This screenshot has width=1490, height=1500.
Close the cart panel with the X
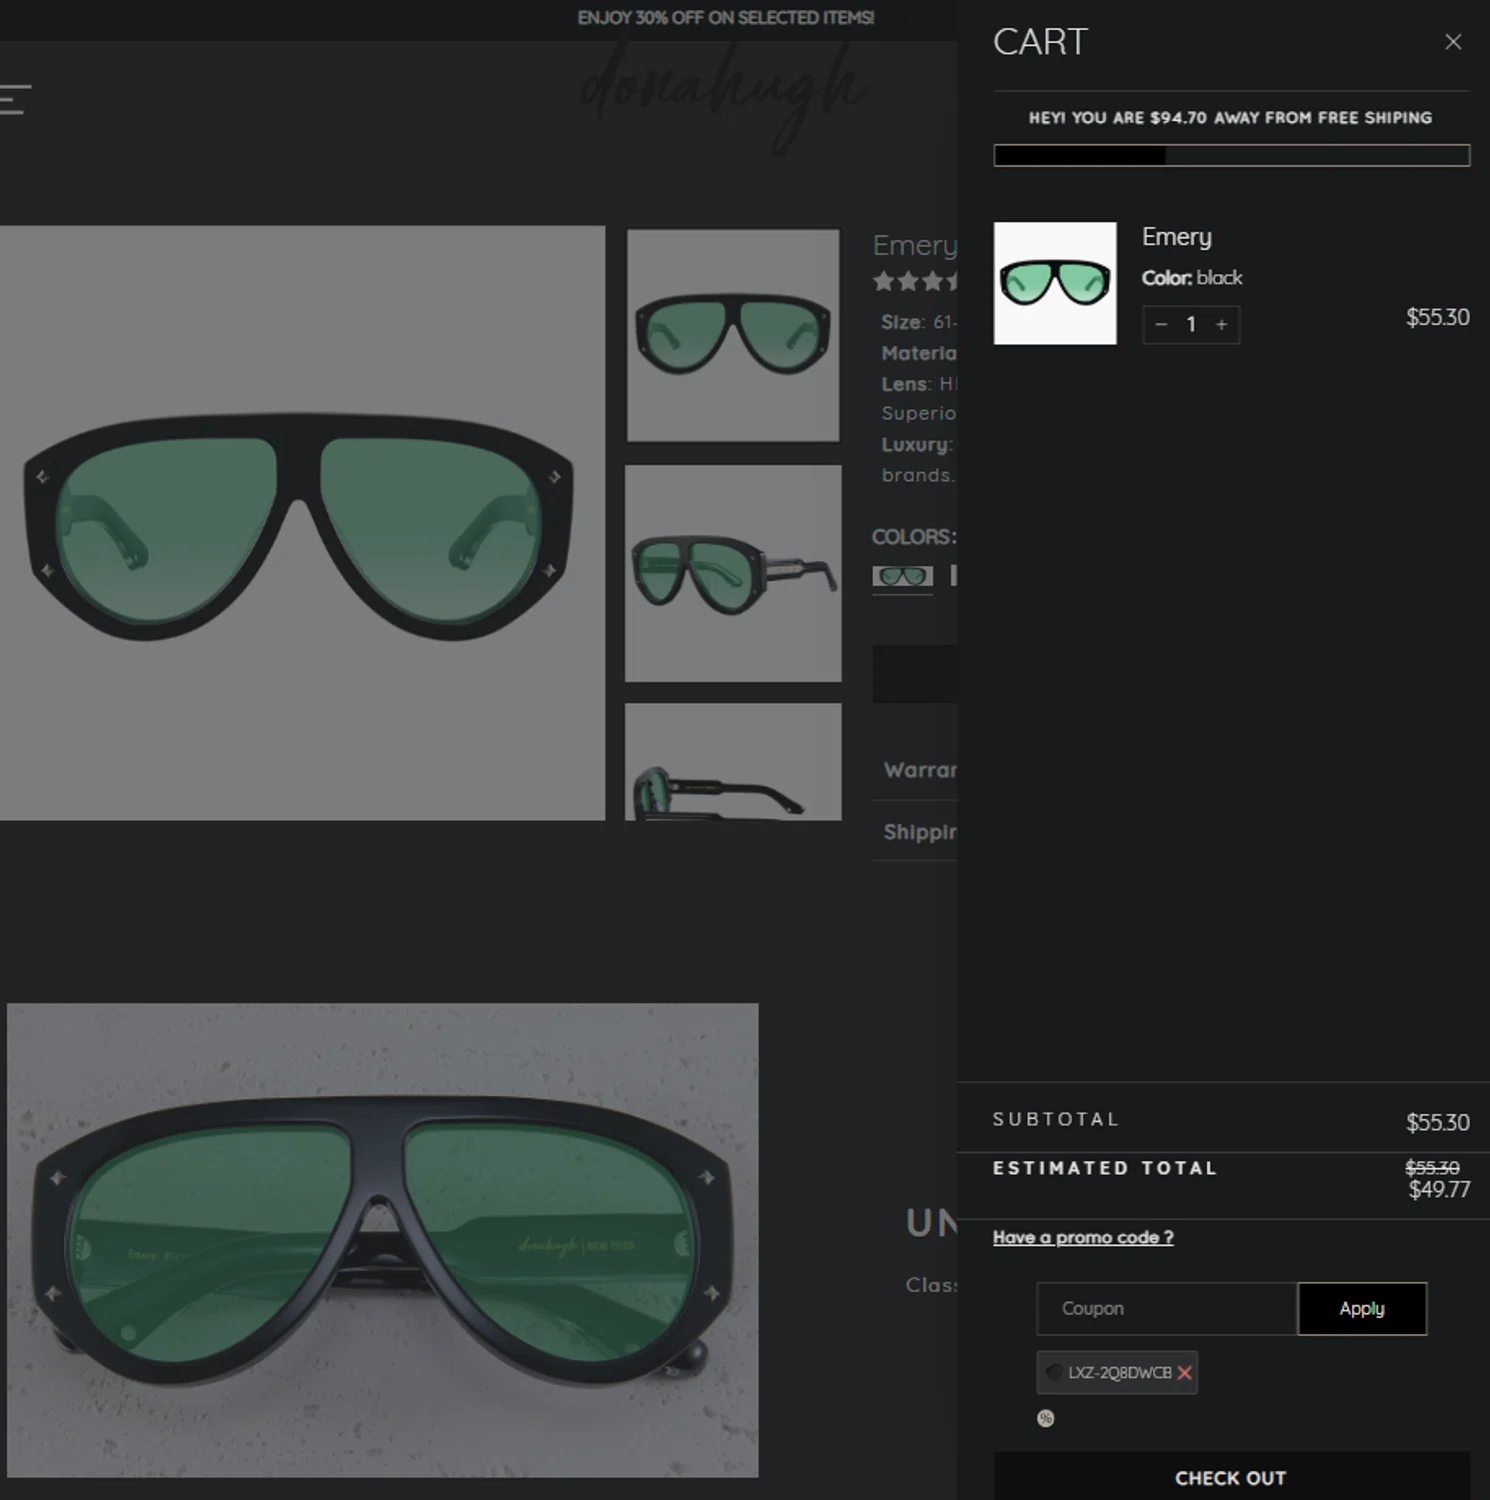tap(1453, 42)
